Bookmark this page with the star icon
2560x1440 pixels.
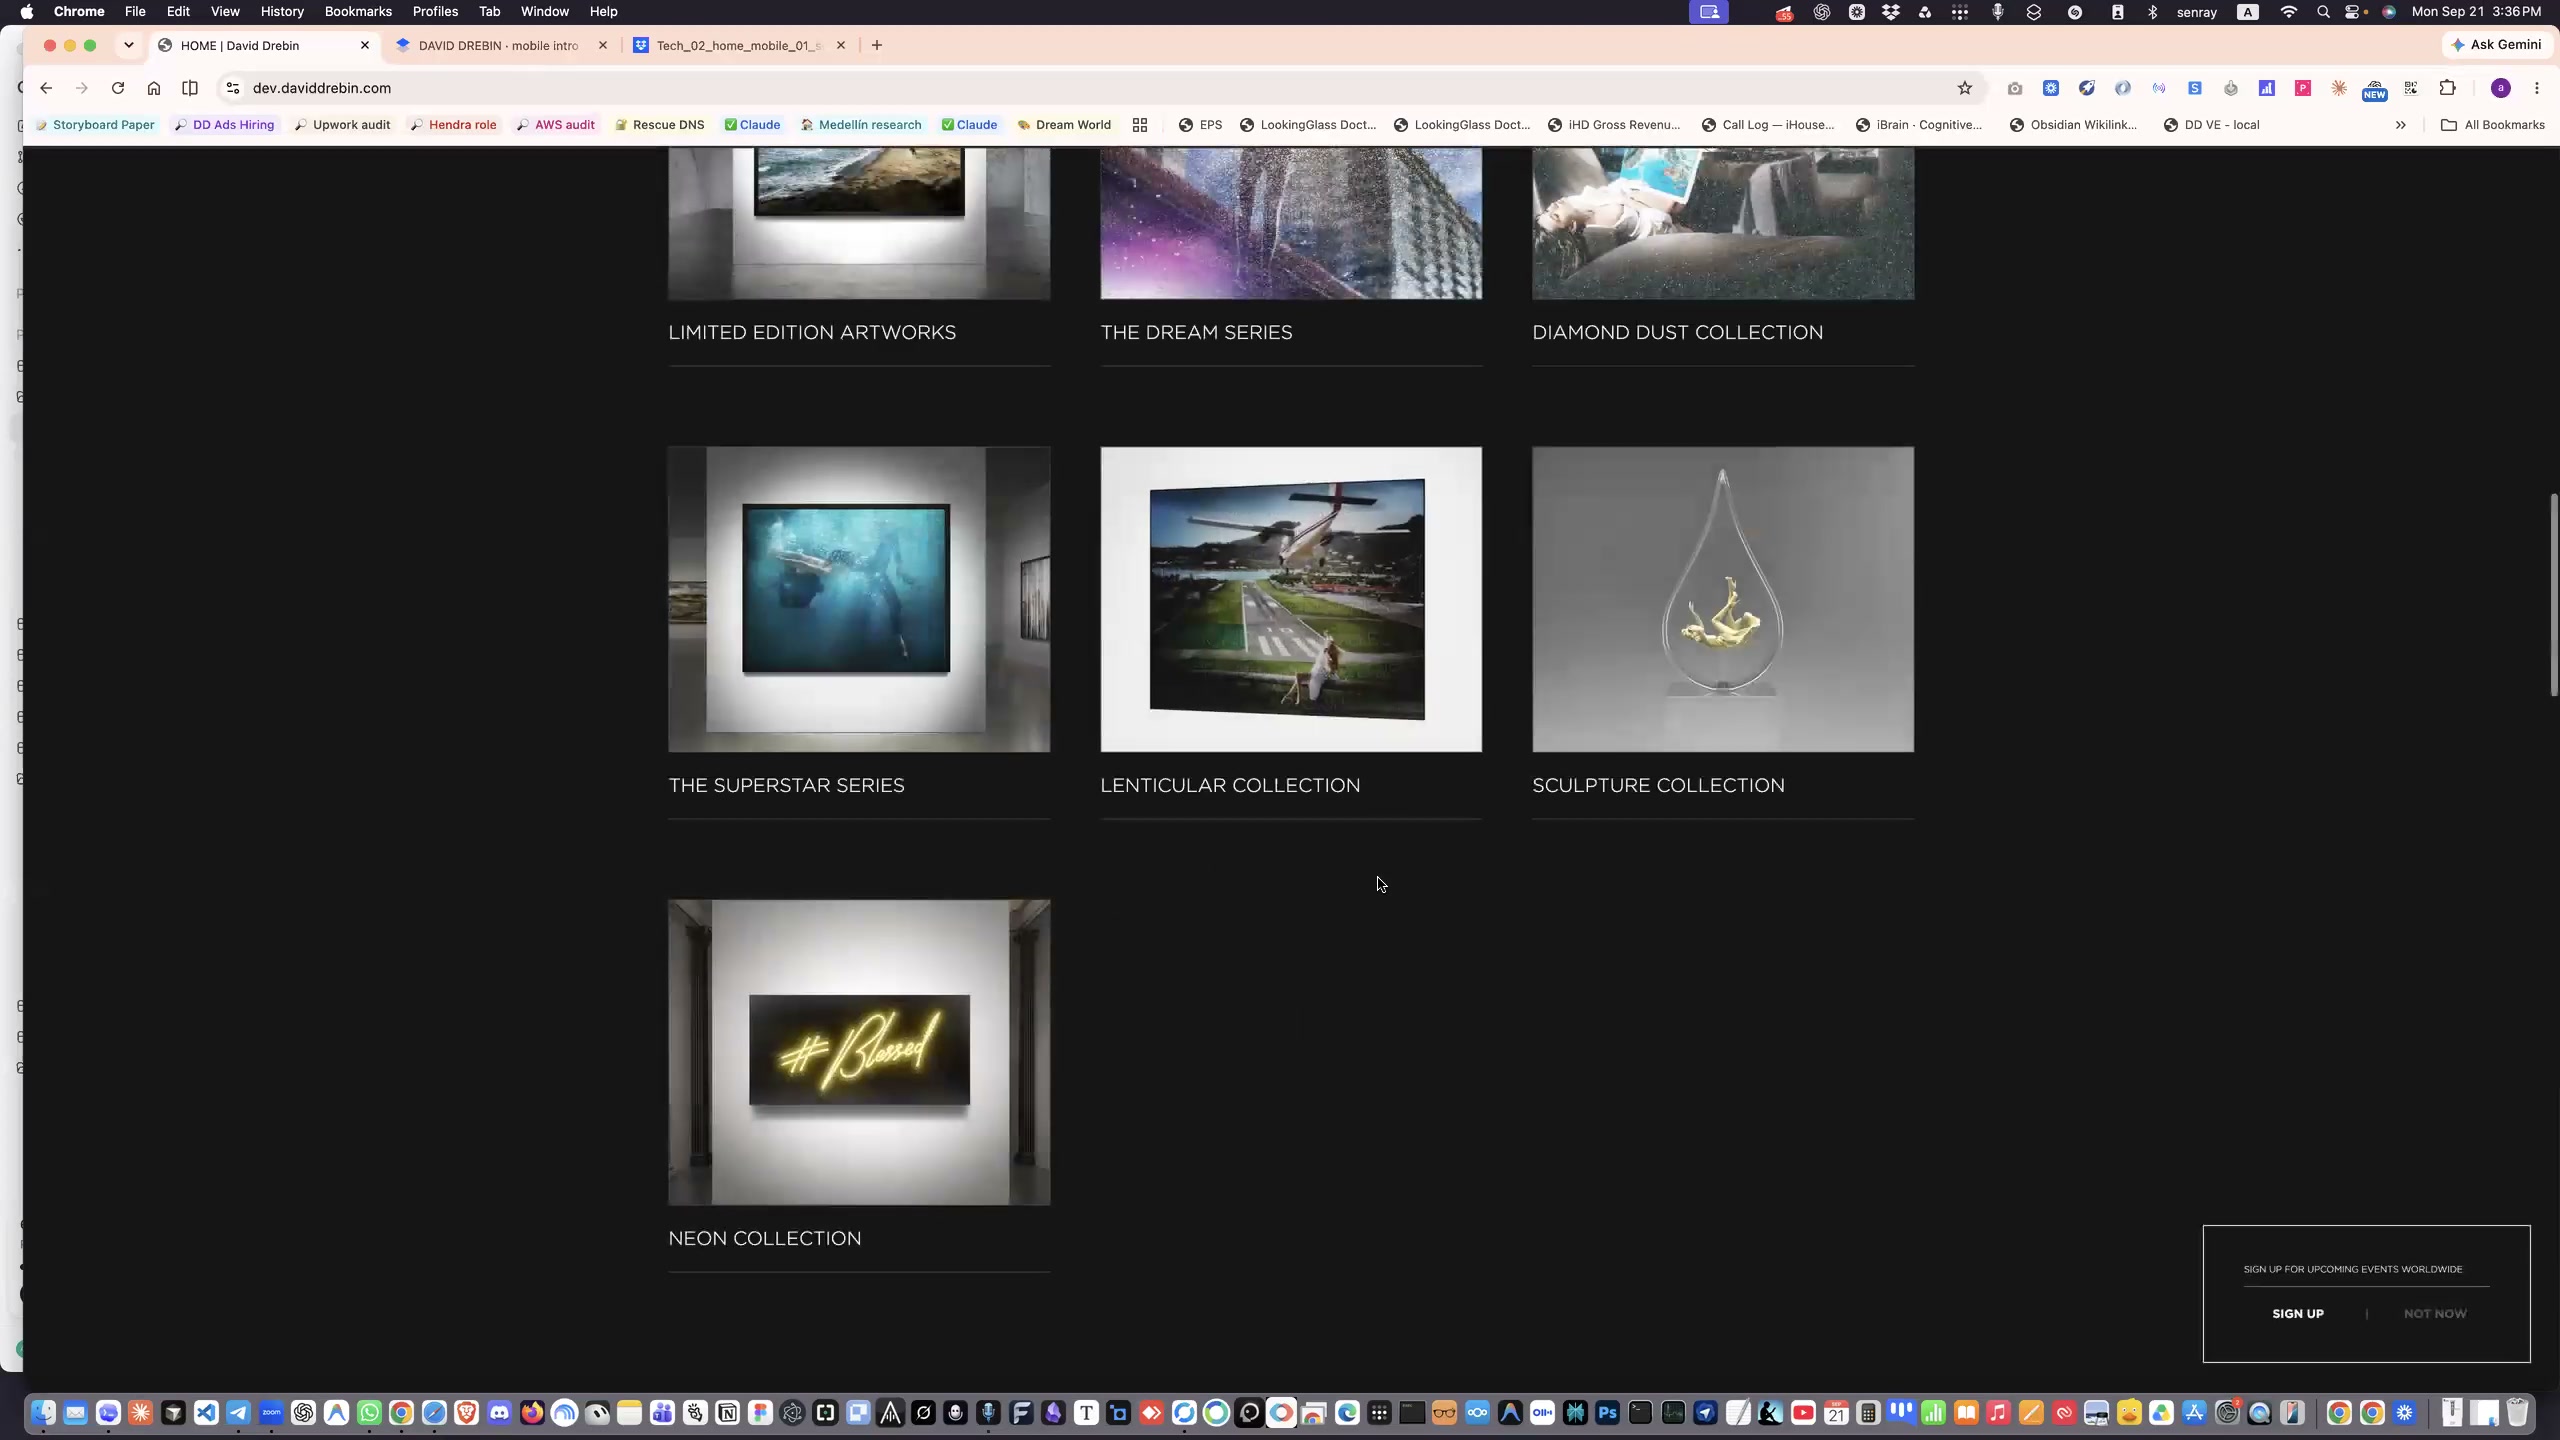click(1965, 88)
